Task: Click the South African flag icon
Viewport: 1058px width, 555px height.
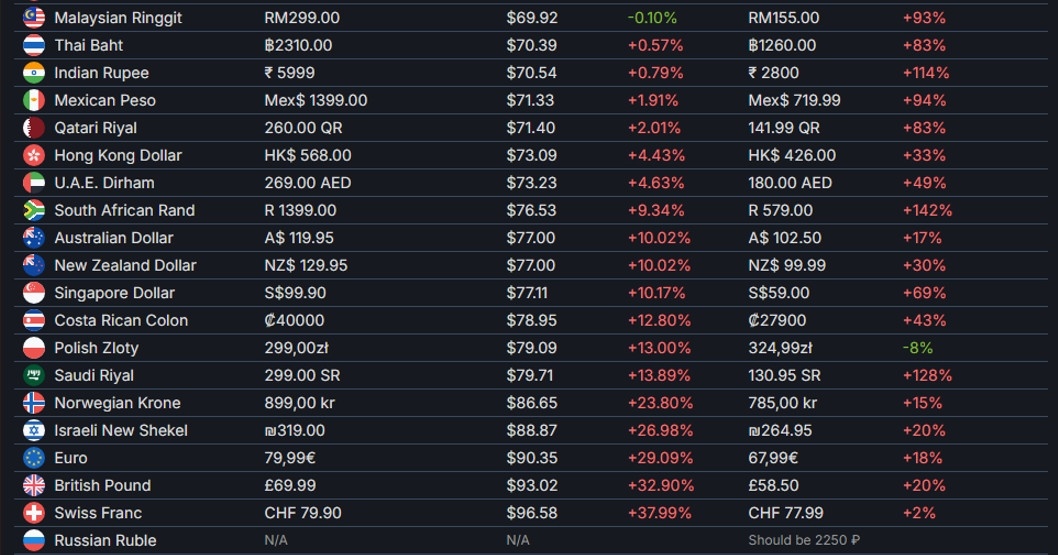Action: coord(34,210)
